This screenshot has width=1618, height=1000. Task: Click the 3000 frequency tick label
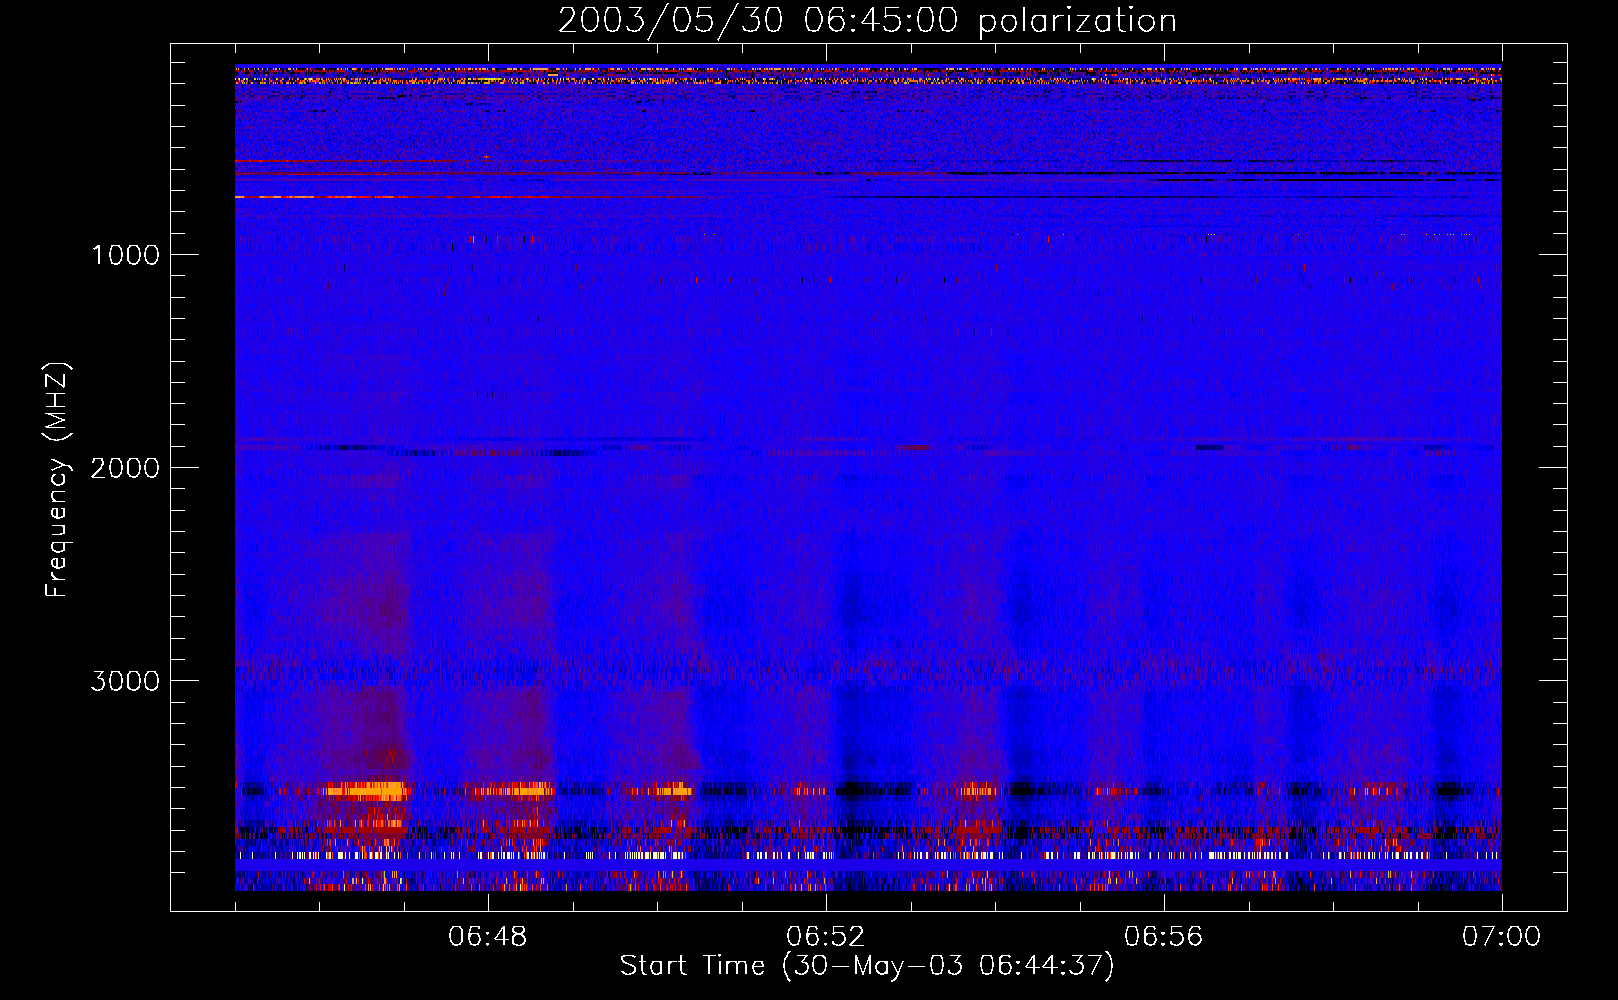tap(125, 681)
